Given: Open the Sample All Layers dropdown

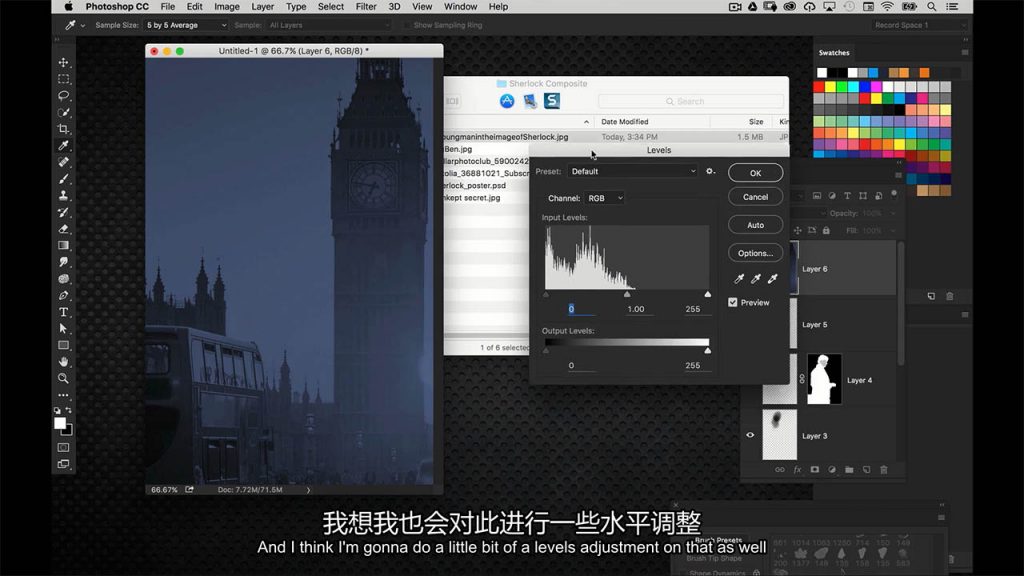Looking at the screenshot, I should [328, 25].
